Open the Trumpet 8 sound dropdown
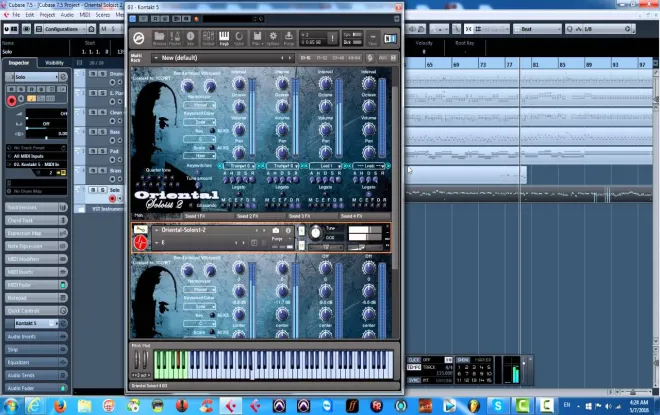This screenshot has width=660, height=415. pos(283,166)
